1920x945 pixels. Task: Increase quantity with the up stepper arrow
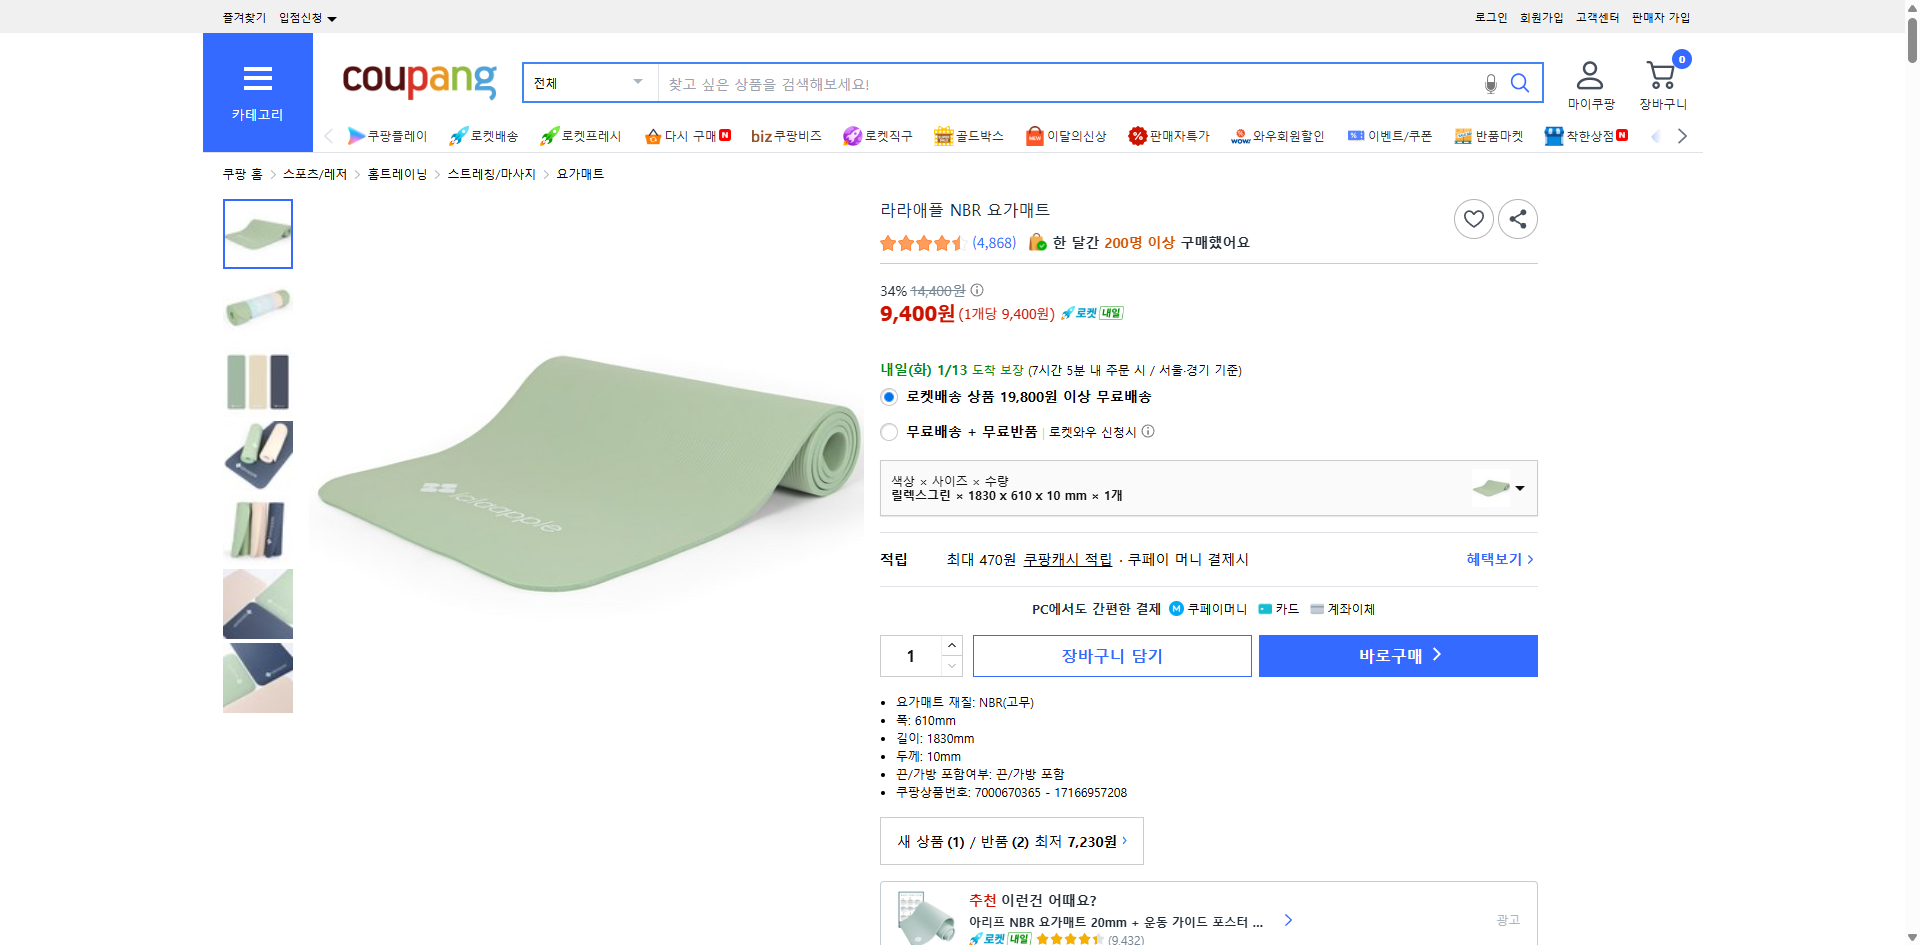tap(950, 645)
